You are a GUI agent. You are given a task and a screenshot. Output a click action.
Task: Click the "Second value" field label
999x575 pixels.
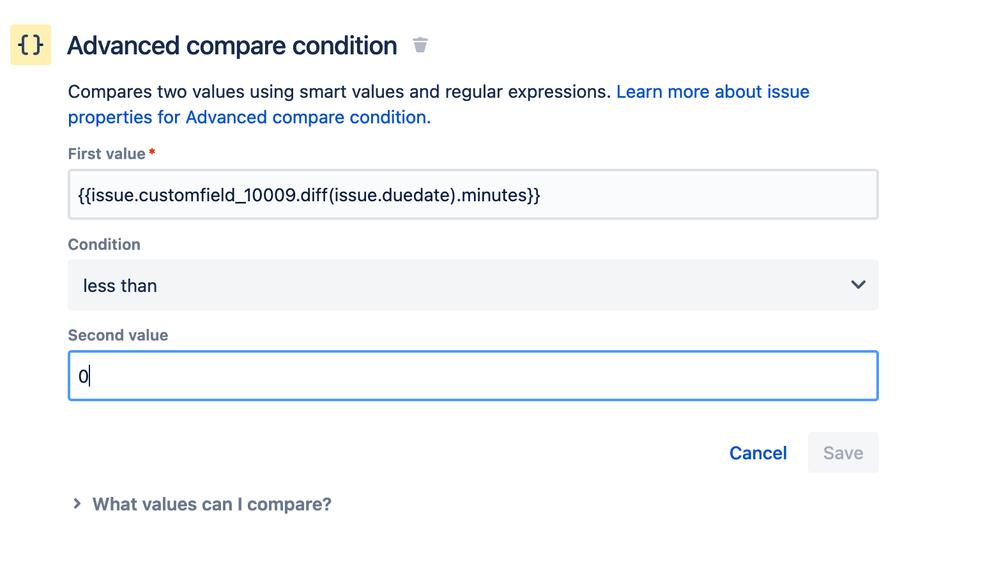tap(118, 335)
